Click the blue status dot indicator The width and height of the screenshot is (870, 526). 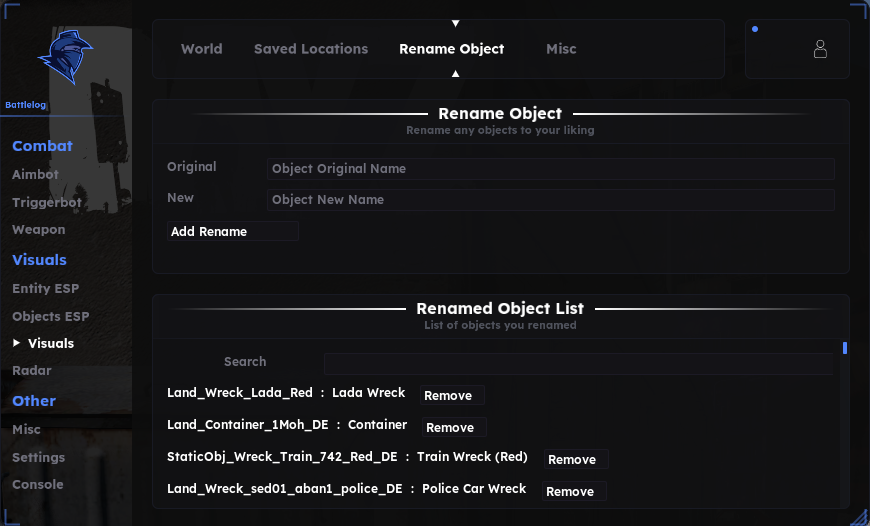[755, 29]
